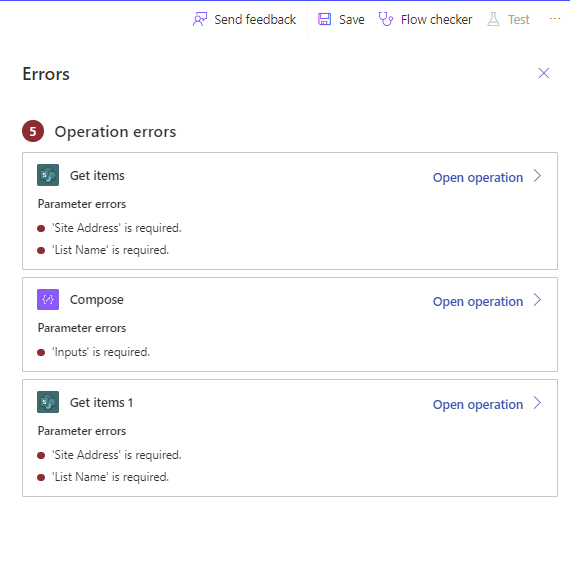Click the chevron next to Compose operation
The height and width of the screenshot is (576, 570).
pyautogui.click(x=537, y=300)
